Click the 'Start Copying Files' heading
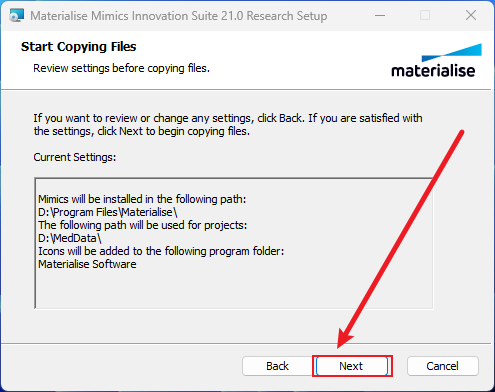The image size is (495, 392). pos(79,47)
